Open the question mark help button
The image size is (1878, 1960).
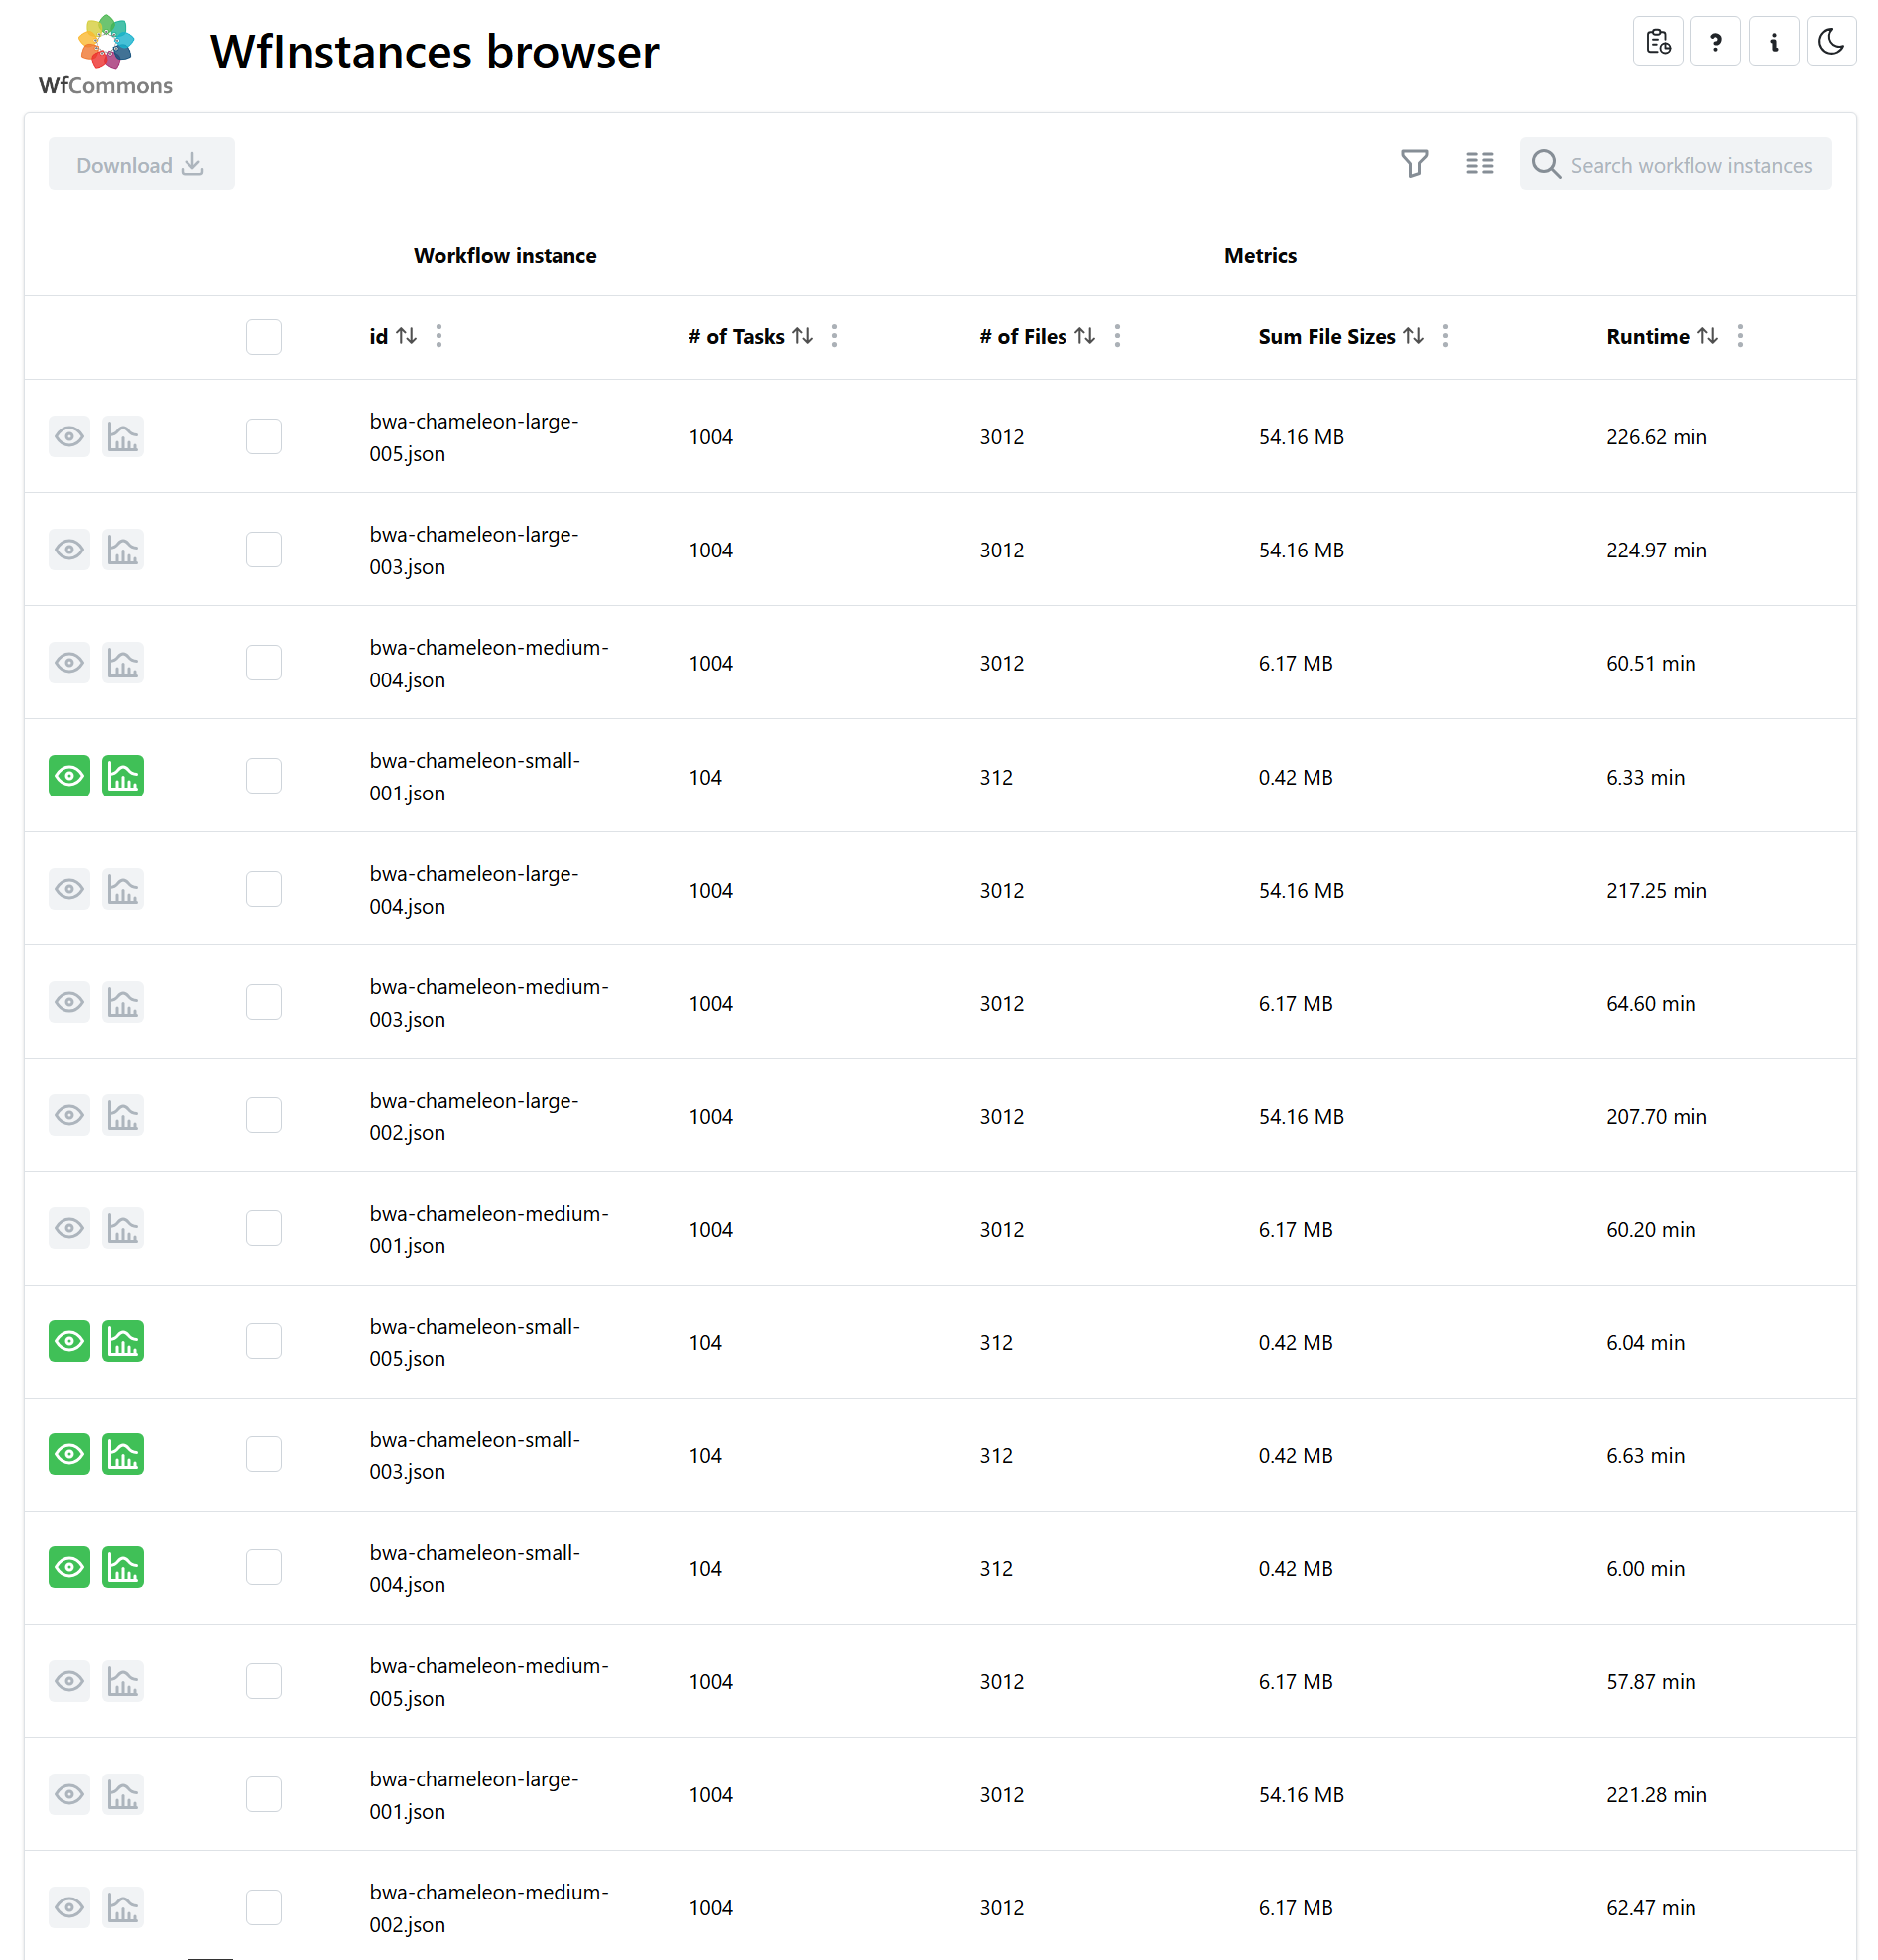(1715, 42)
